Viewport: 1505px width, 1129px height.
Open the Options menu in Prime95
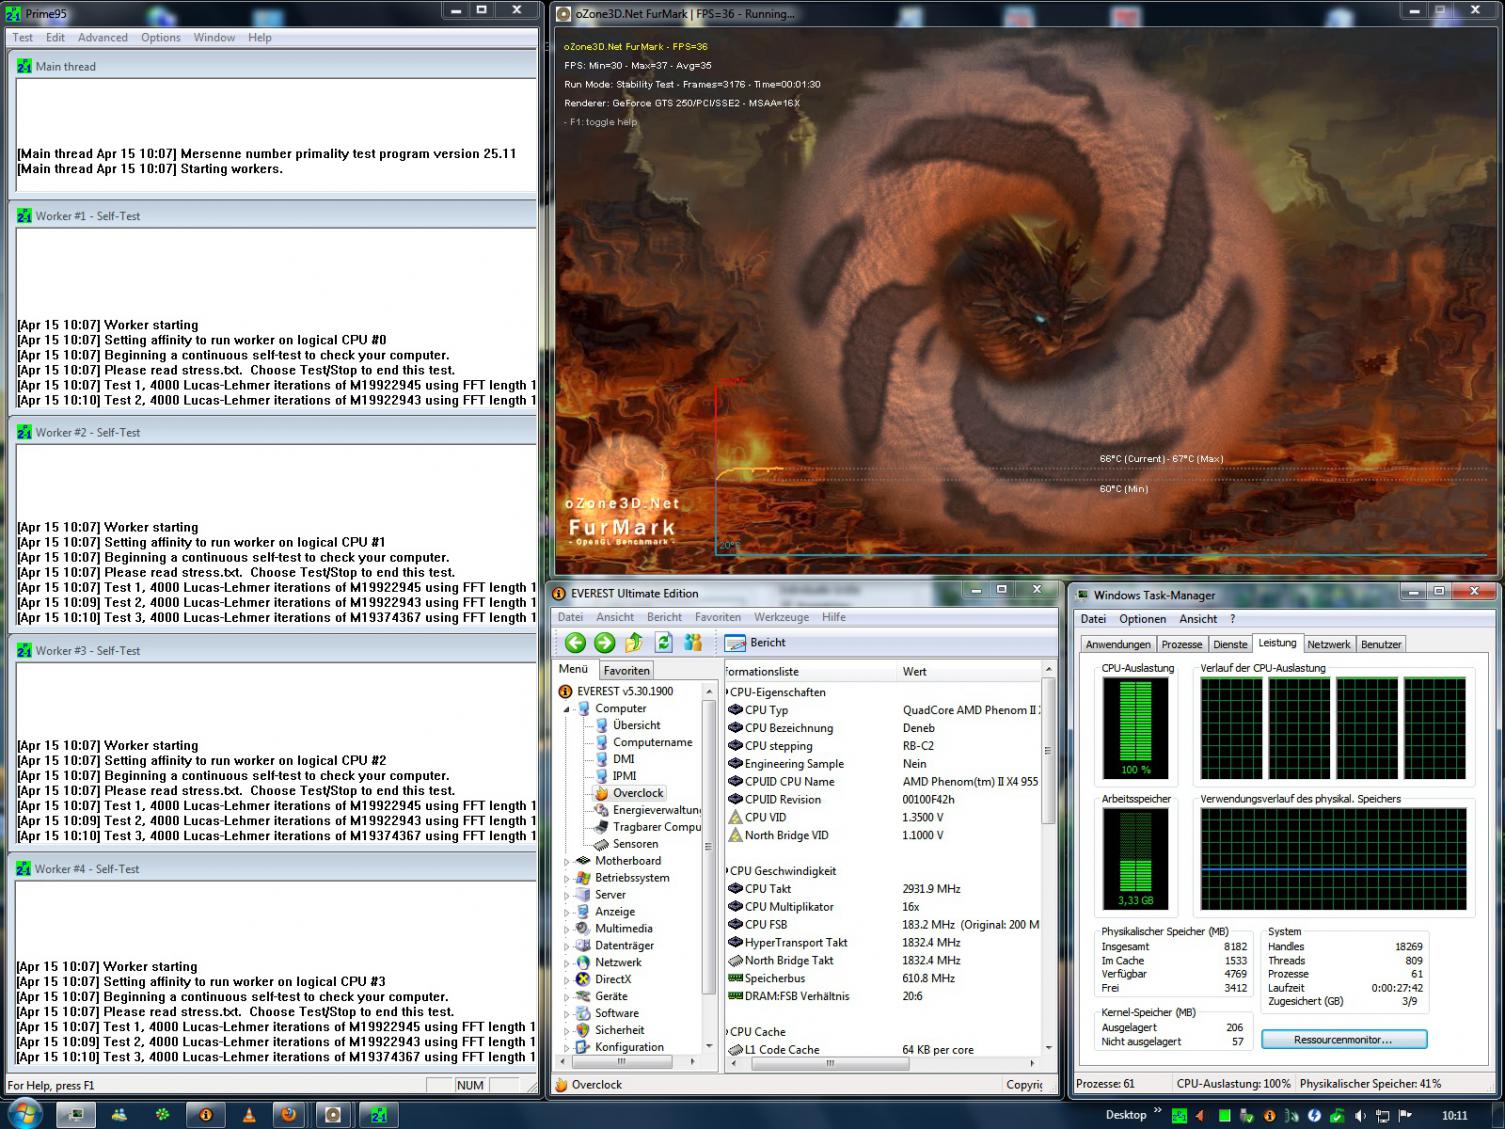[160, 38]
